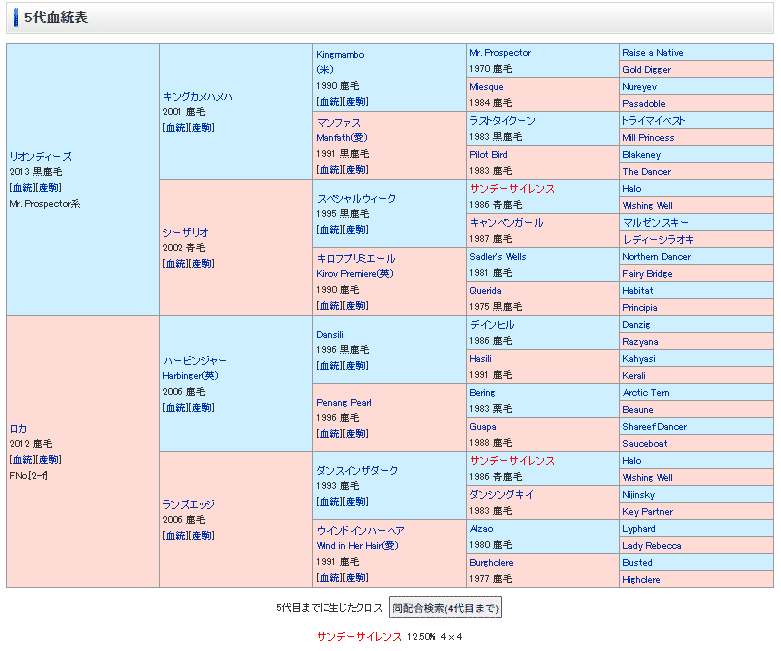Open スペシャルウィーク horse link
The height and width of the screenshot is (651, 781).
coord(356,198)
